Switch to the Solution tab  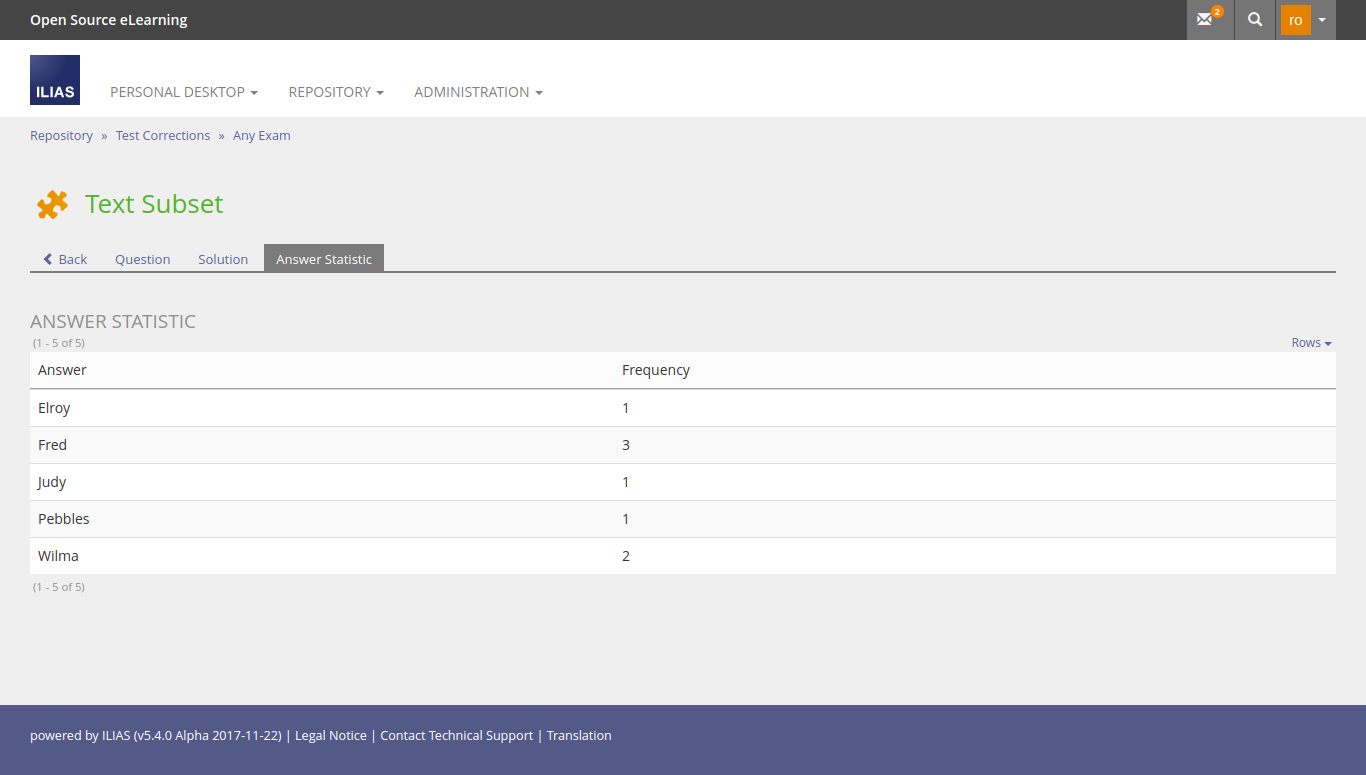tap(223, 259)
